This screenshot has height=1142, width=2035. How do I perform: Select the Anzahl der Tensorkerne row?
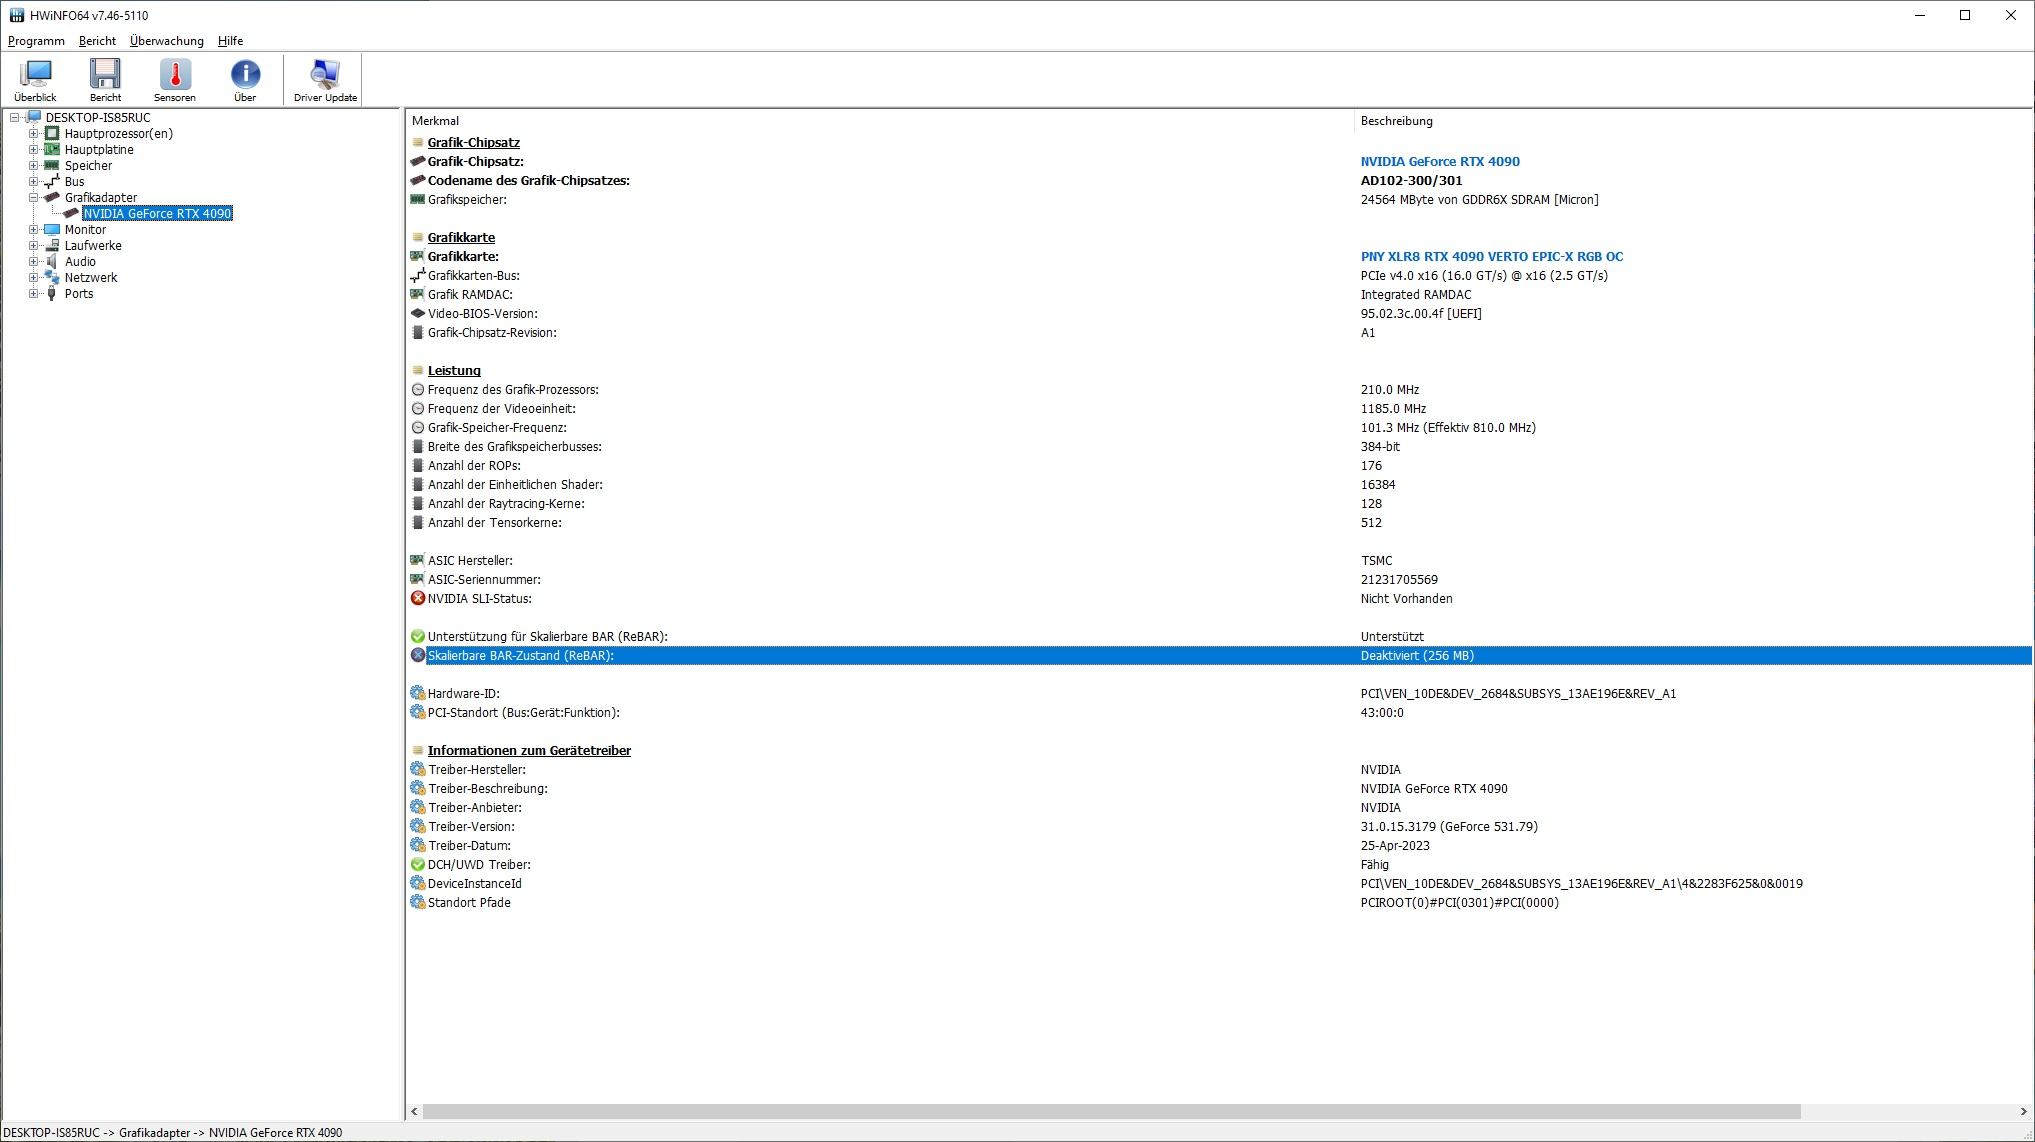pos(1219,523)
